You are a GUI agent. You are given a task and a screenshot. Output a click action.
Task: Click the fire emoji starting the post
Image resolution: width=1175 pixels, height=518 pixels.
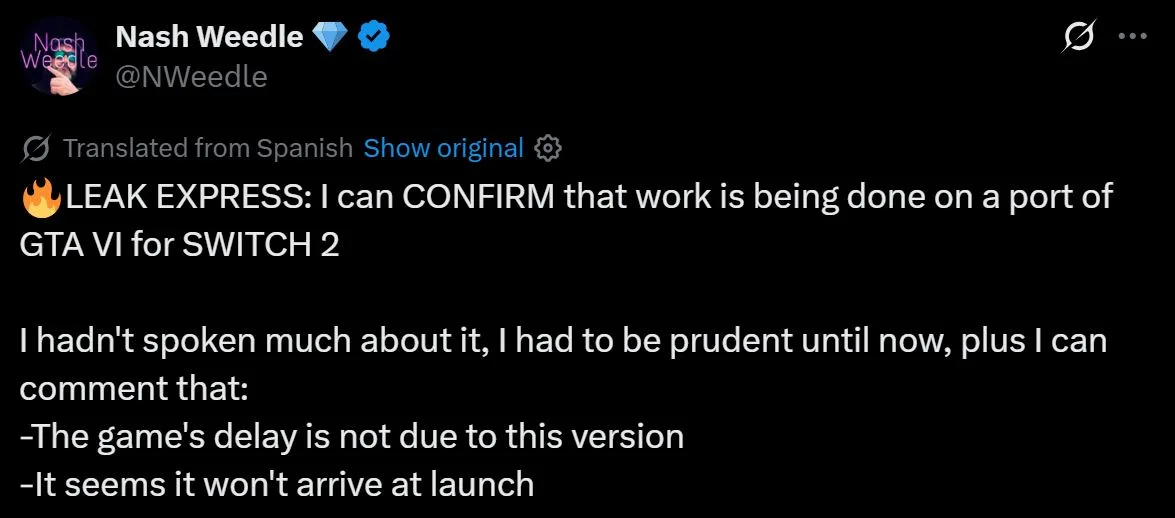(x=39, y=197)
